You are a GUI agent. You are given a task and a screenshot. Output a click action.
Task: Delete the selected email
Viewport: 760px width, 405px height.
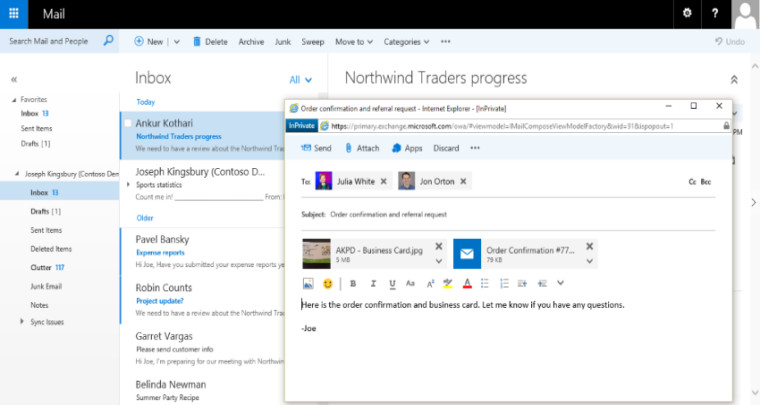pyautogui.click(x=210, y=42)
